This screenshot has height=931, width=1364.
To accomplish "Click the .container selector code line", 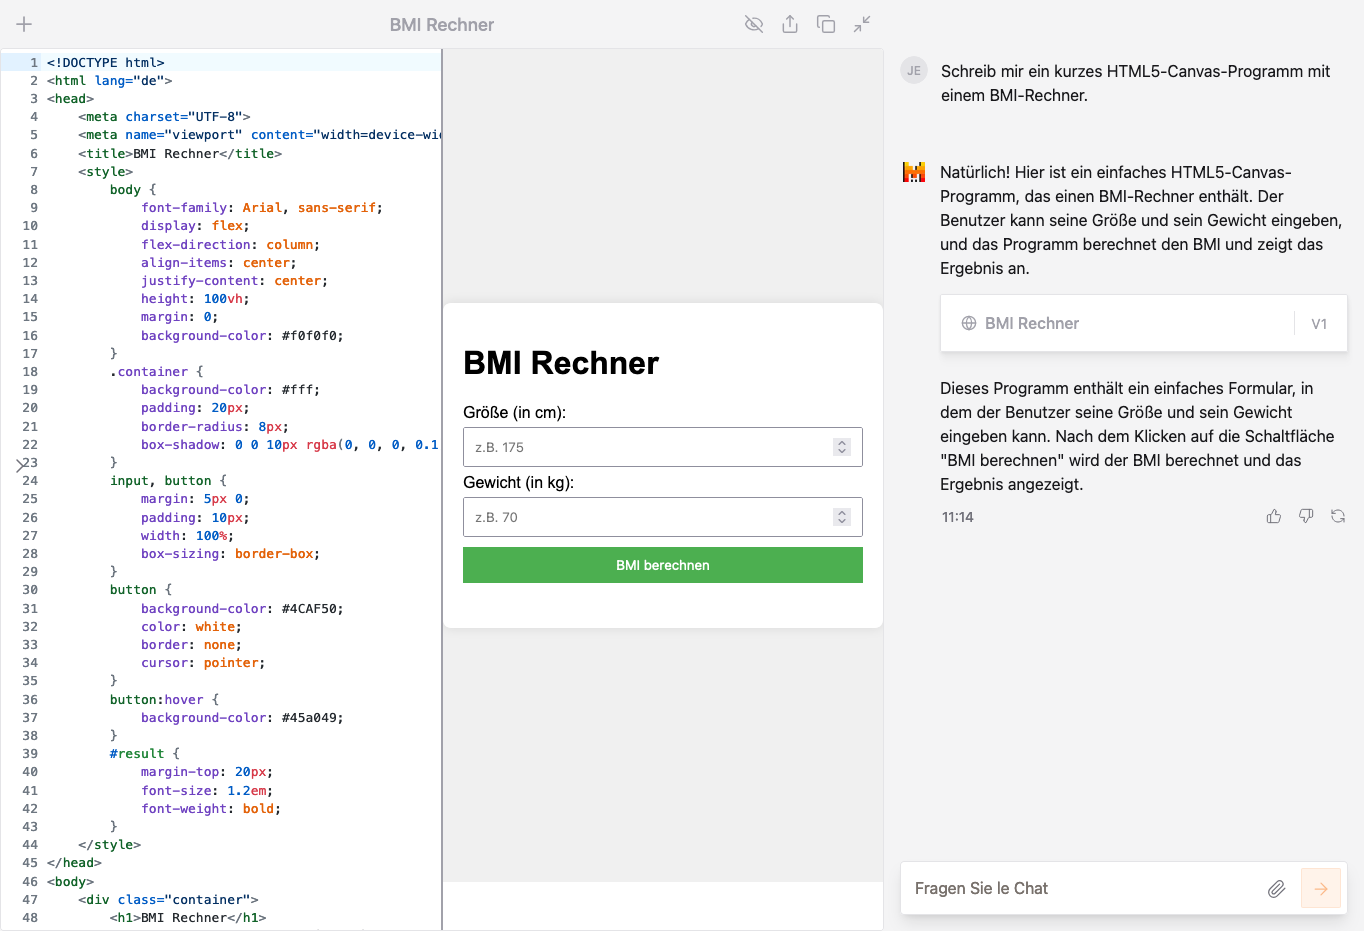I will 156,371.
